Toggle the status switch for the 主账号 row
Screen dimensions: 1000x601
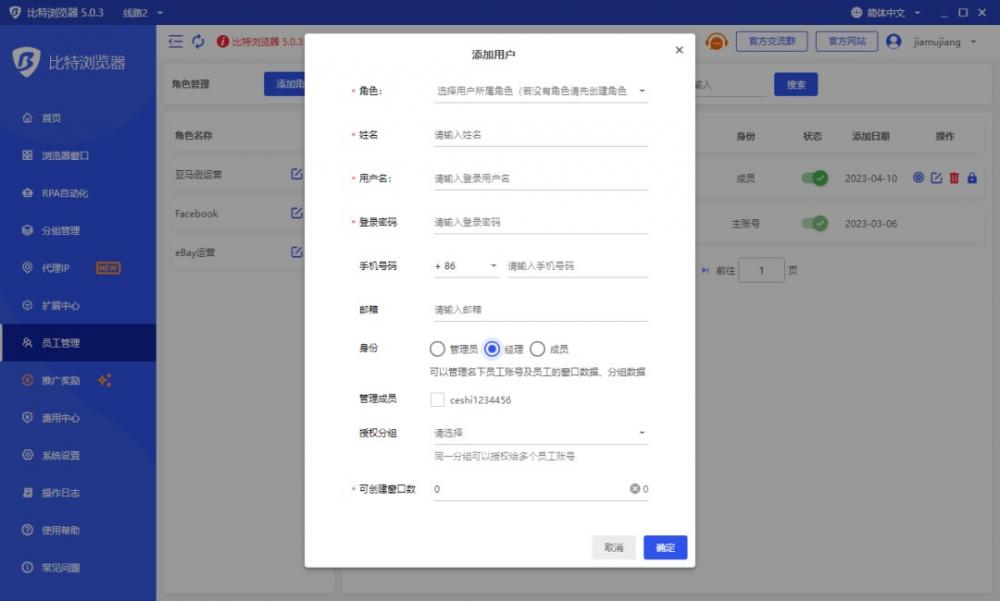coord(814,223)
